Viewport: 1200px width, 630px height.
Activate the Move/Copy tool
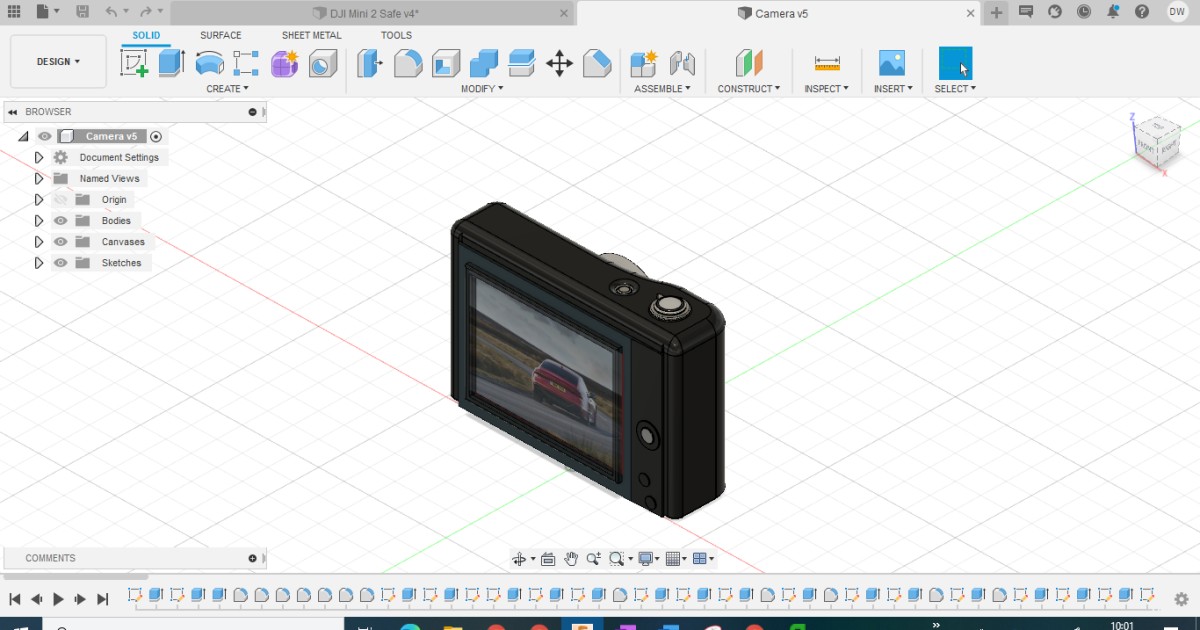tap(560, 62)
